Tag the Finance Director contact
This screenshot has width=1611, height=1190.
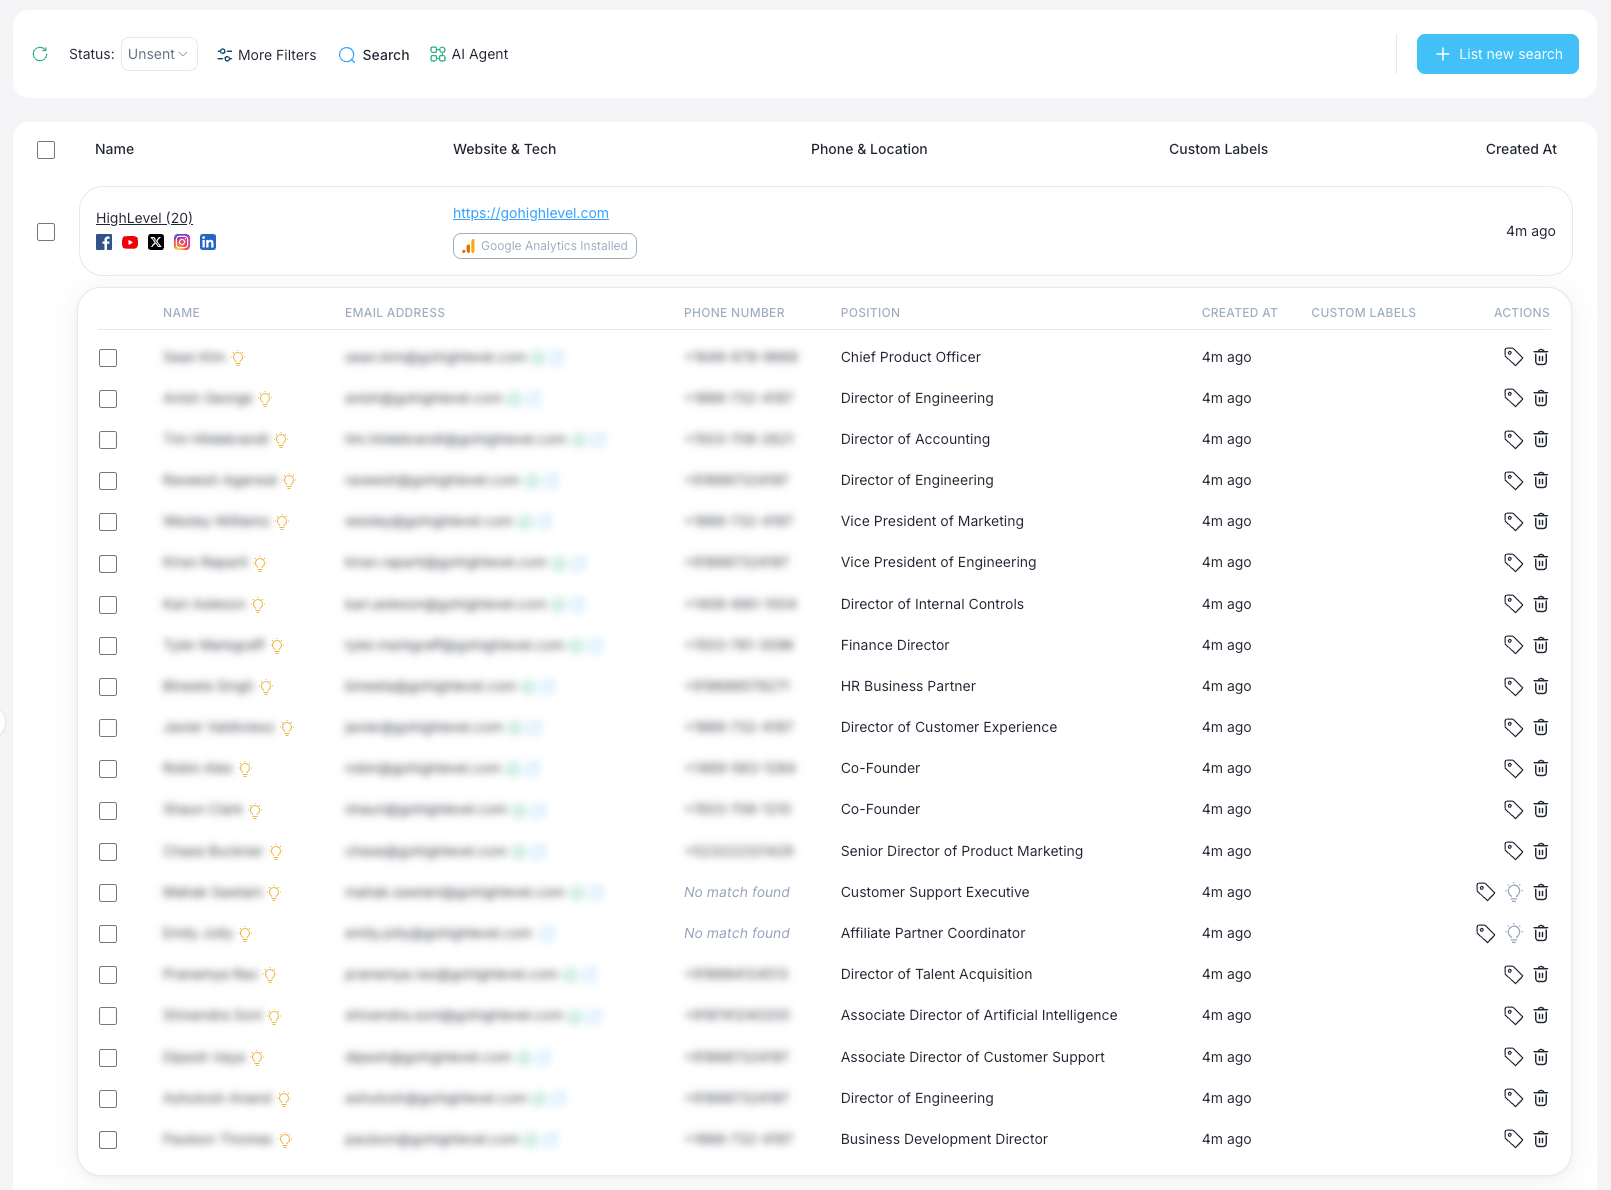point(1514,645)
